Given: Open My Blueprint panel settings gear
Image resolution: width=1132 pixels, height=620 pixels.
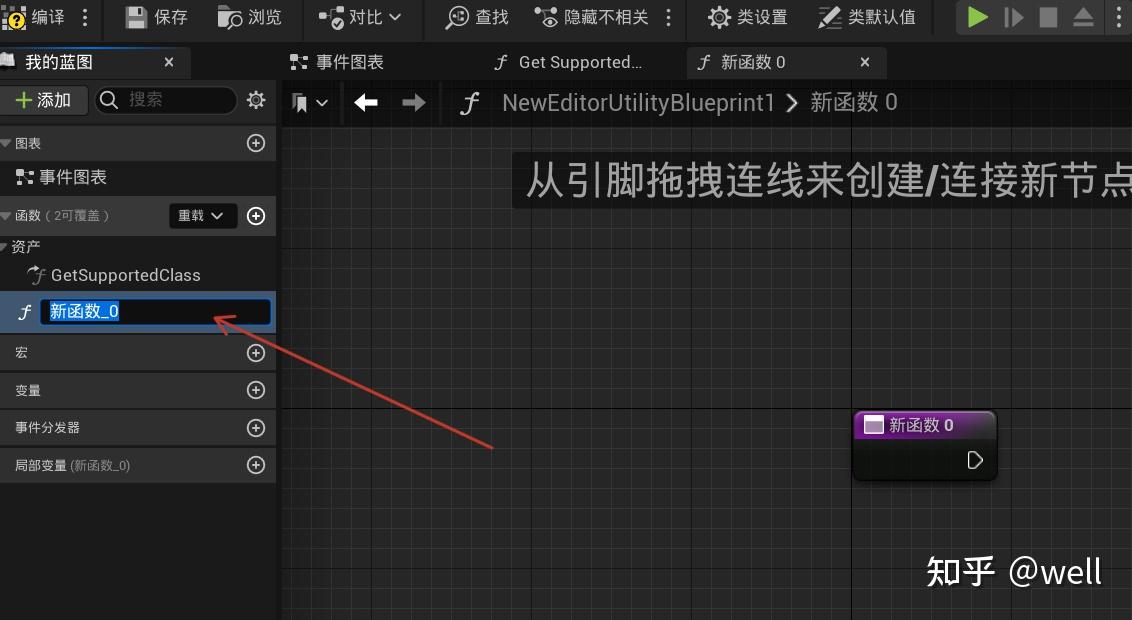Looking at the screenshot, I should tap(255, 100).
